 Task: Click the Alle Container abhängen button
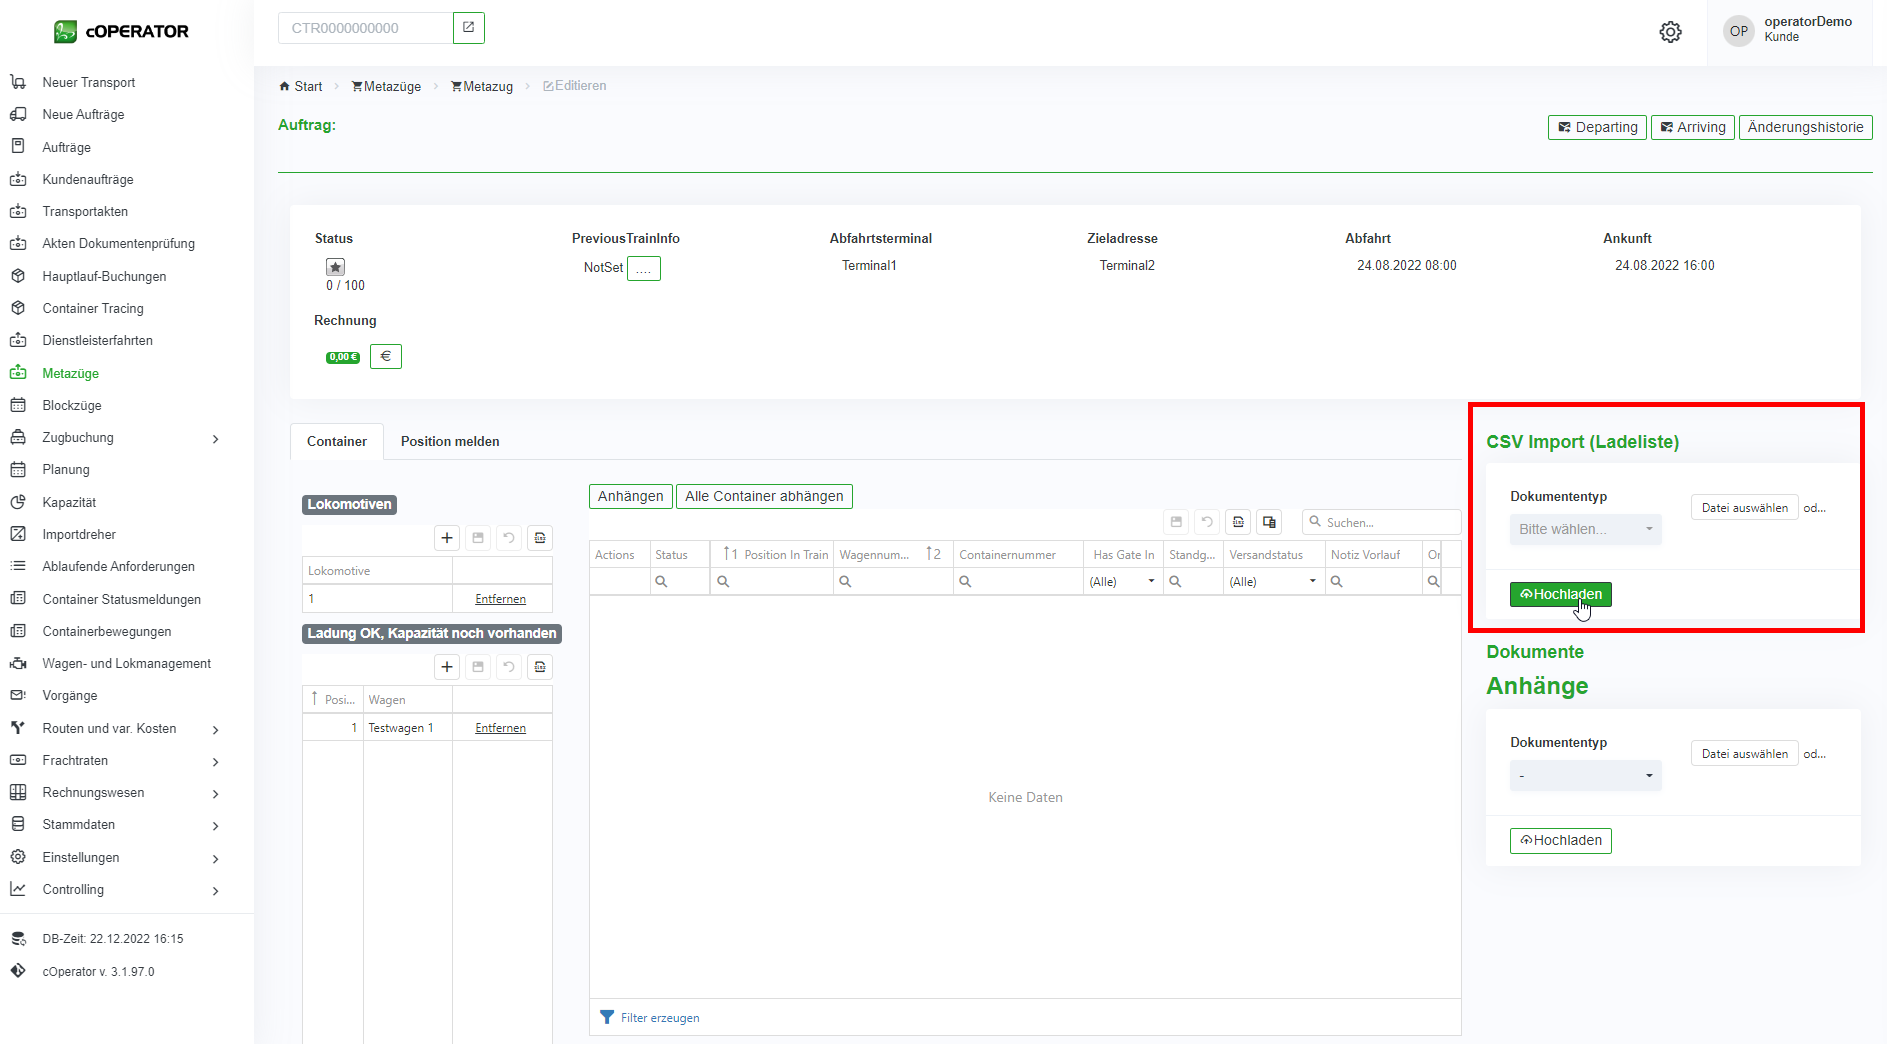(764, 496)
